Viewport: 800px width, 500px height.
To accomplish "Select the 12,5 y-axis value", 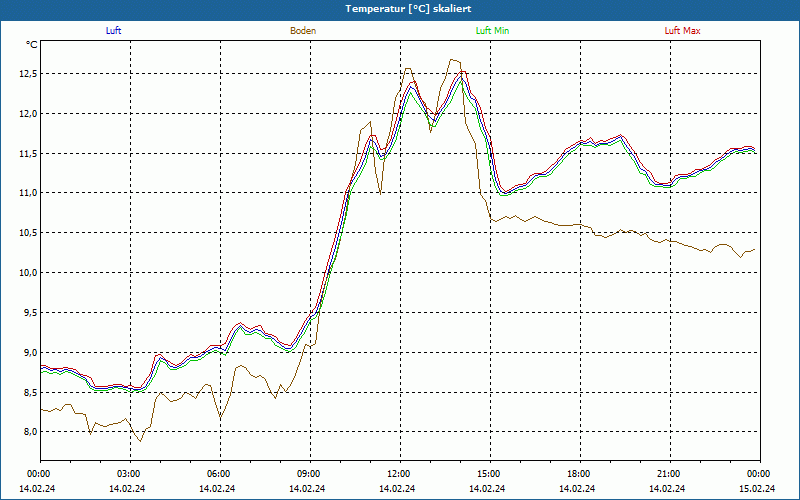I will coord(28,74).
